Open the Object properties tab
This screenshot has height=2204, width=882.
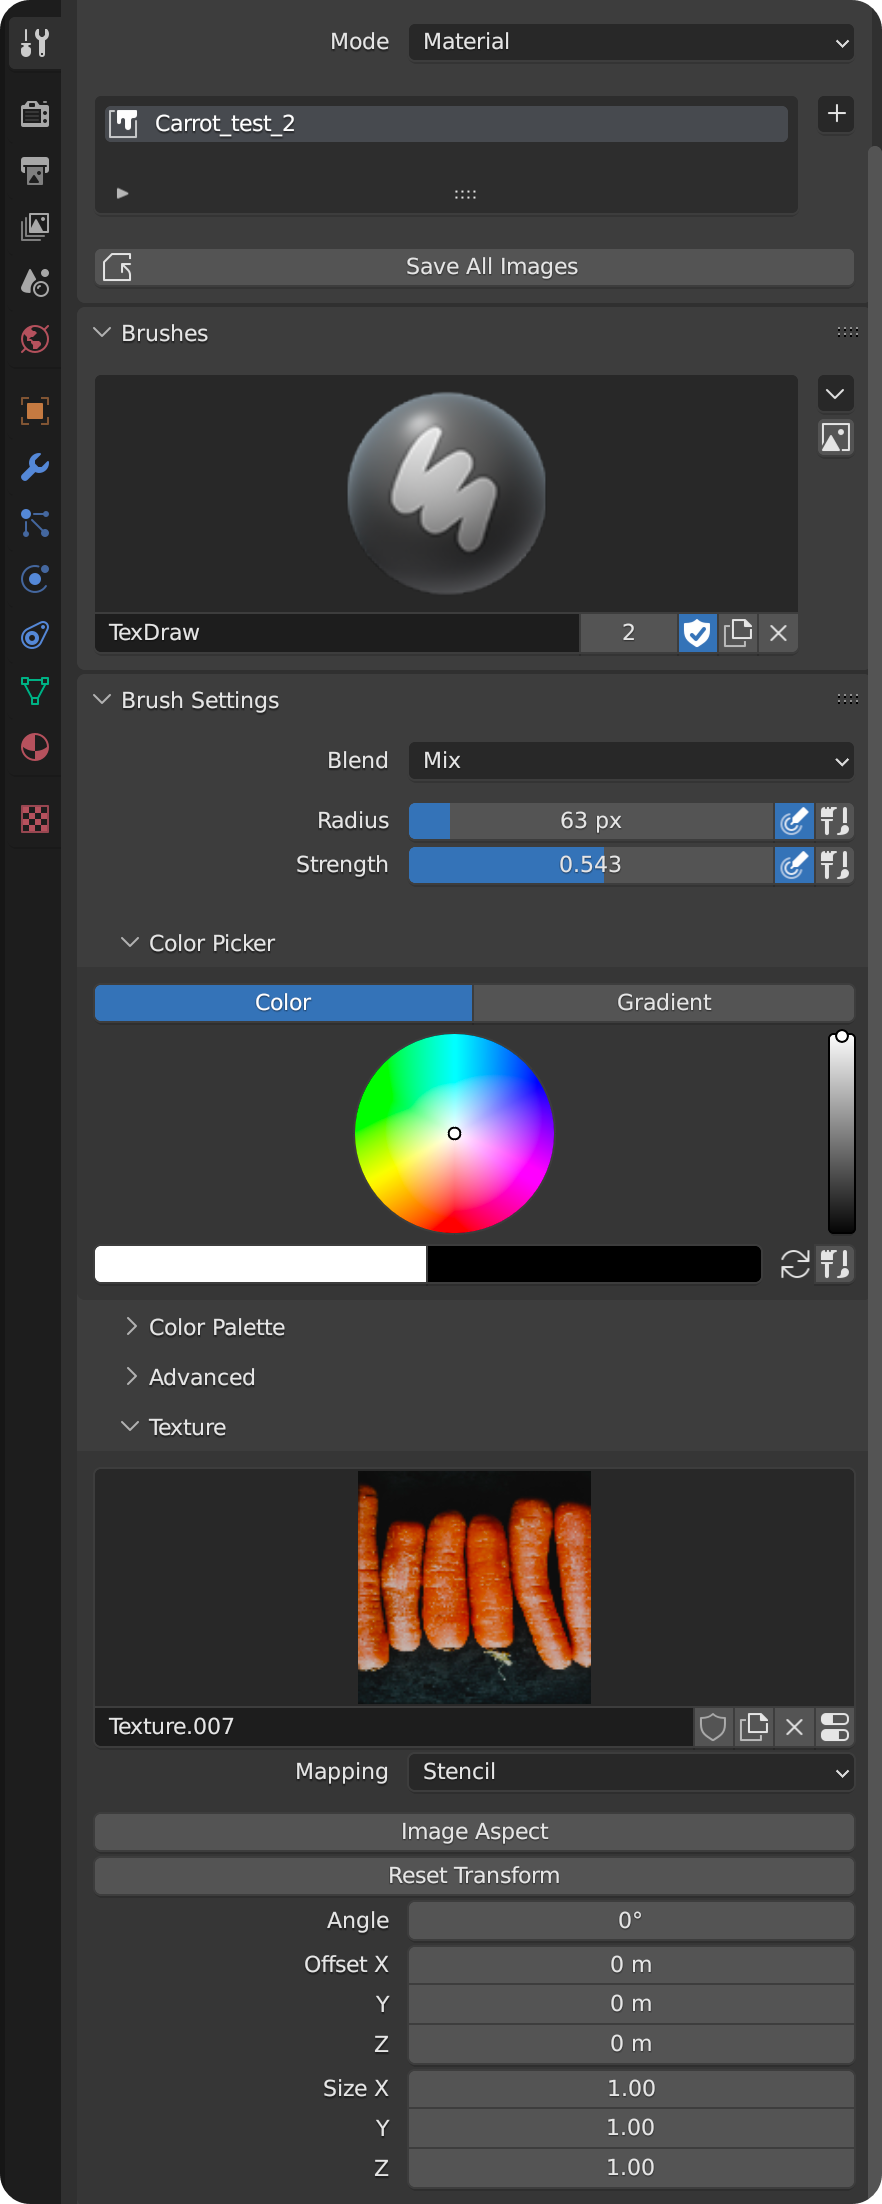pos(35,411)
